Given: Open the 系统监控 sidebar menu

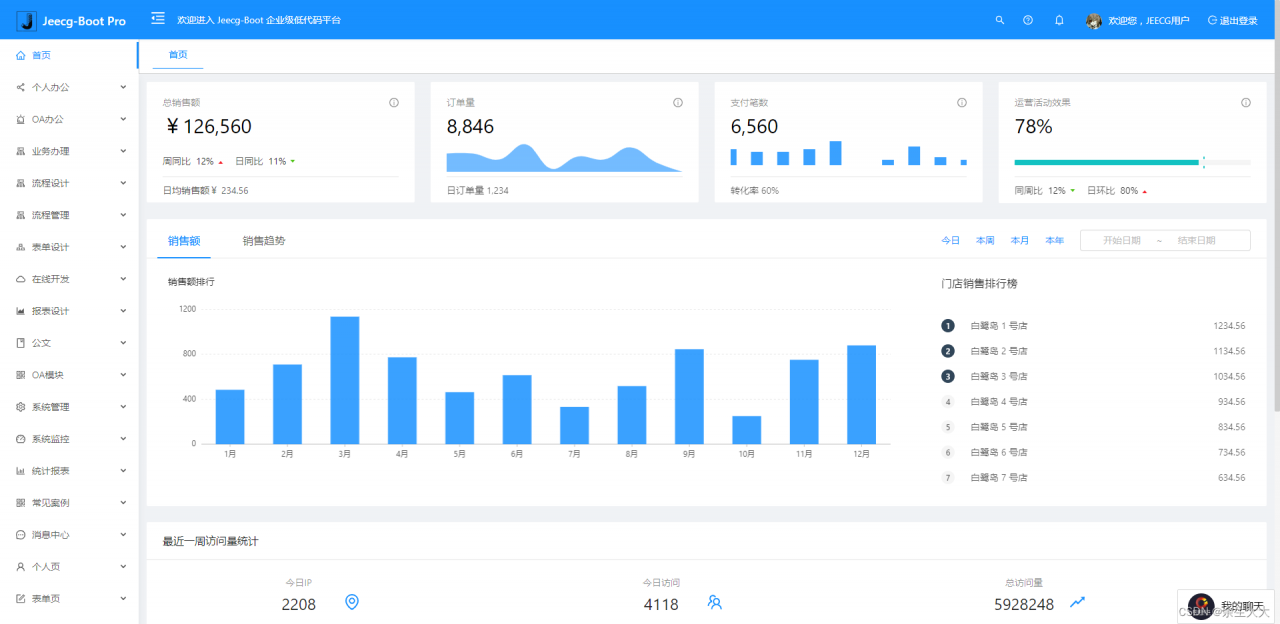Looking at the screenshot, I should [69, 439].
